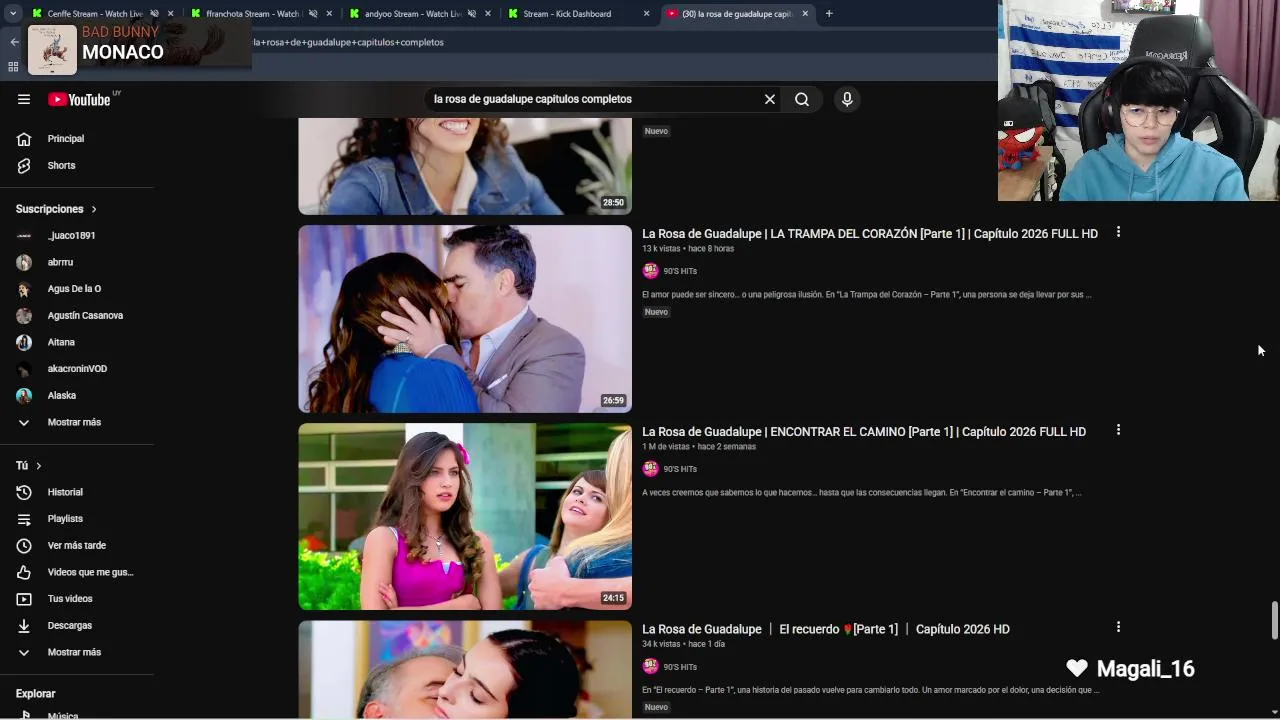Open 90'S HITs channel under LA TRAMPA video
This screenshot has width=1280, height=720.
tap(680, 271)
